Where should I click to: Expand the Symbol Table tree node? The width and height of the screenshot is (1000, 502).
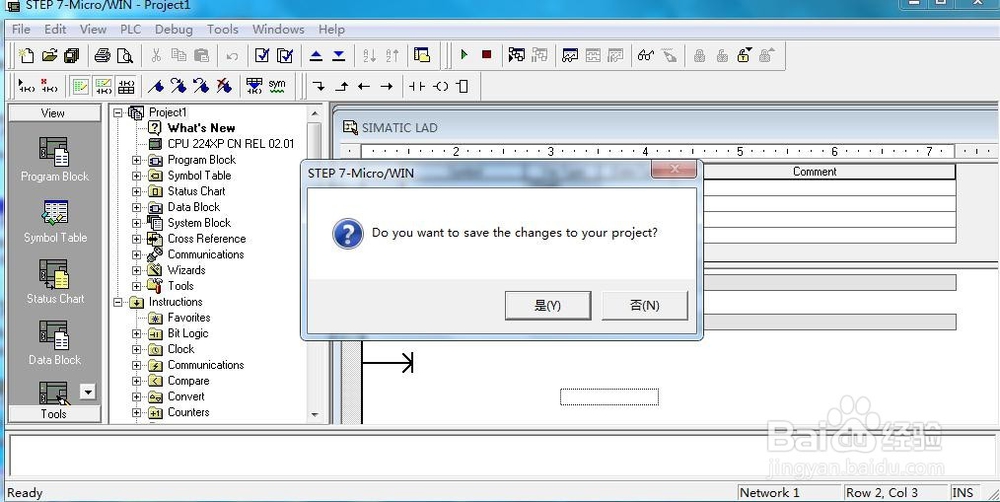click(136, 176)
